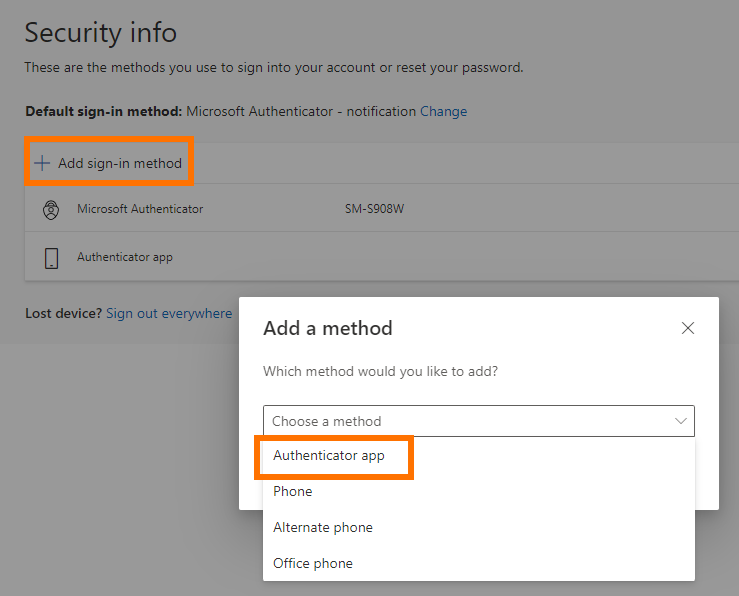Select Authenticator app from the dropdown list
739x596 pixels.
pyautogui.click(x=329, y=456)
